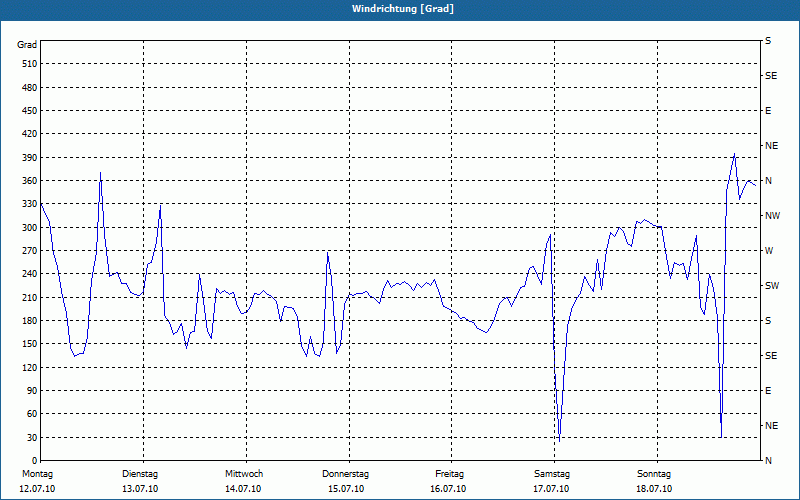
Task: Select the Freitag day label
Action: click(x=449, y=474)
